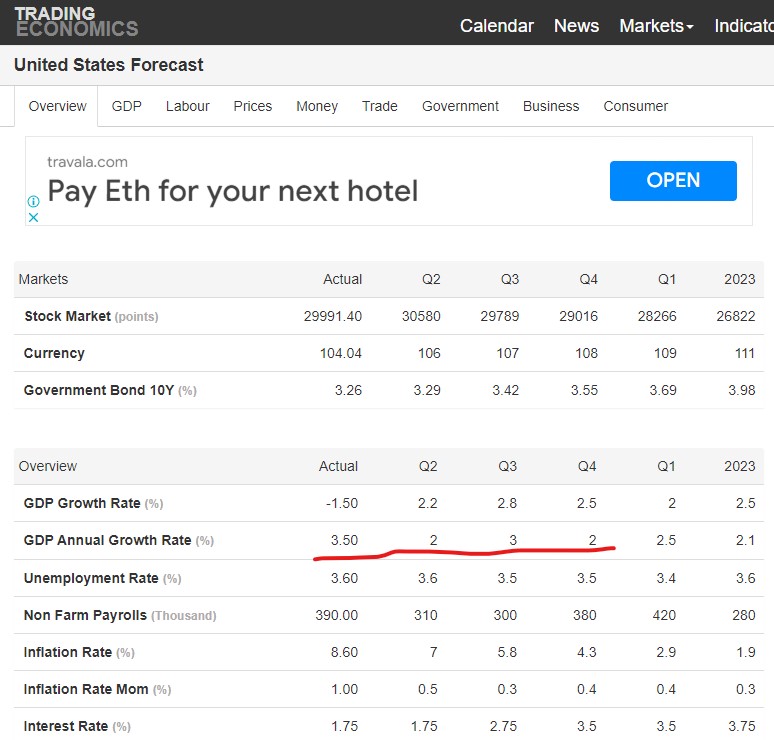Open the Calendar menu item

(x=497, y=26)
